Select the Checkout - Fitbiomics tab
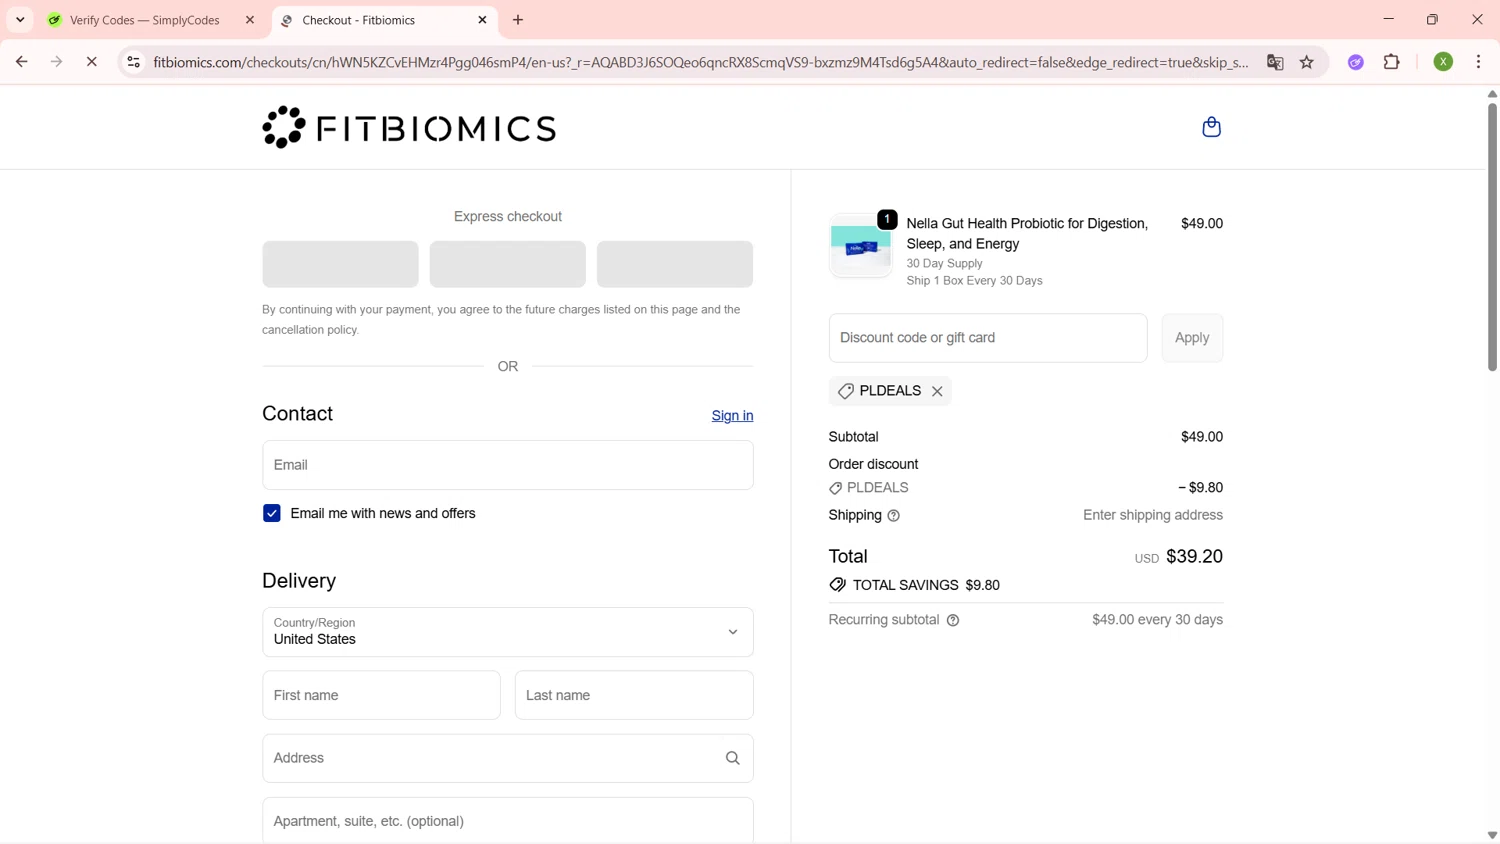1500x844 pixels. pyautogui.click(x=385, y=20)
